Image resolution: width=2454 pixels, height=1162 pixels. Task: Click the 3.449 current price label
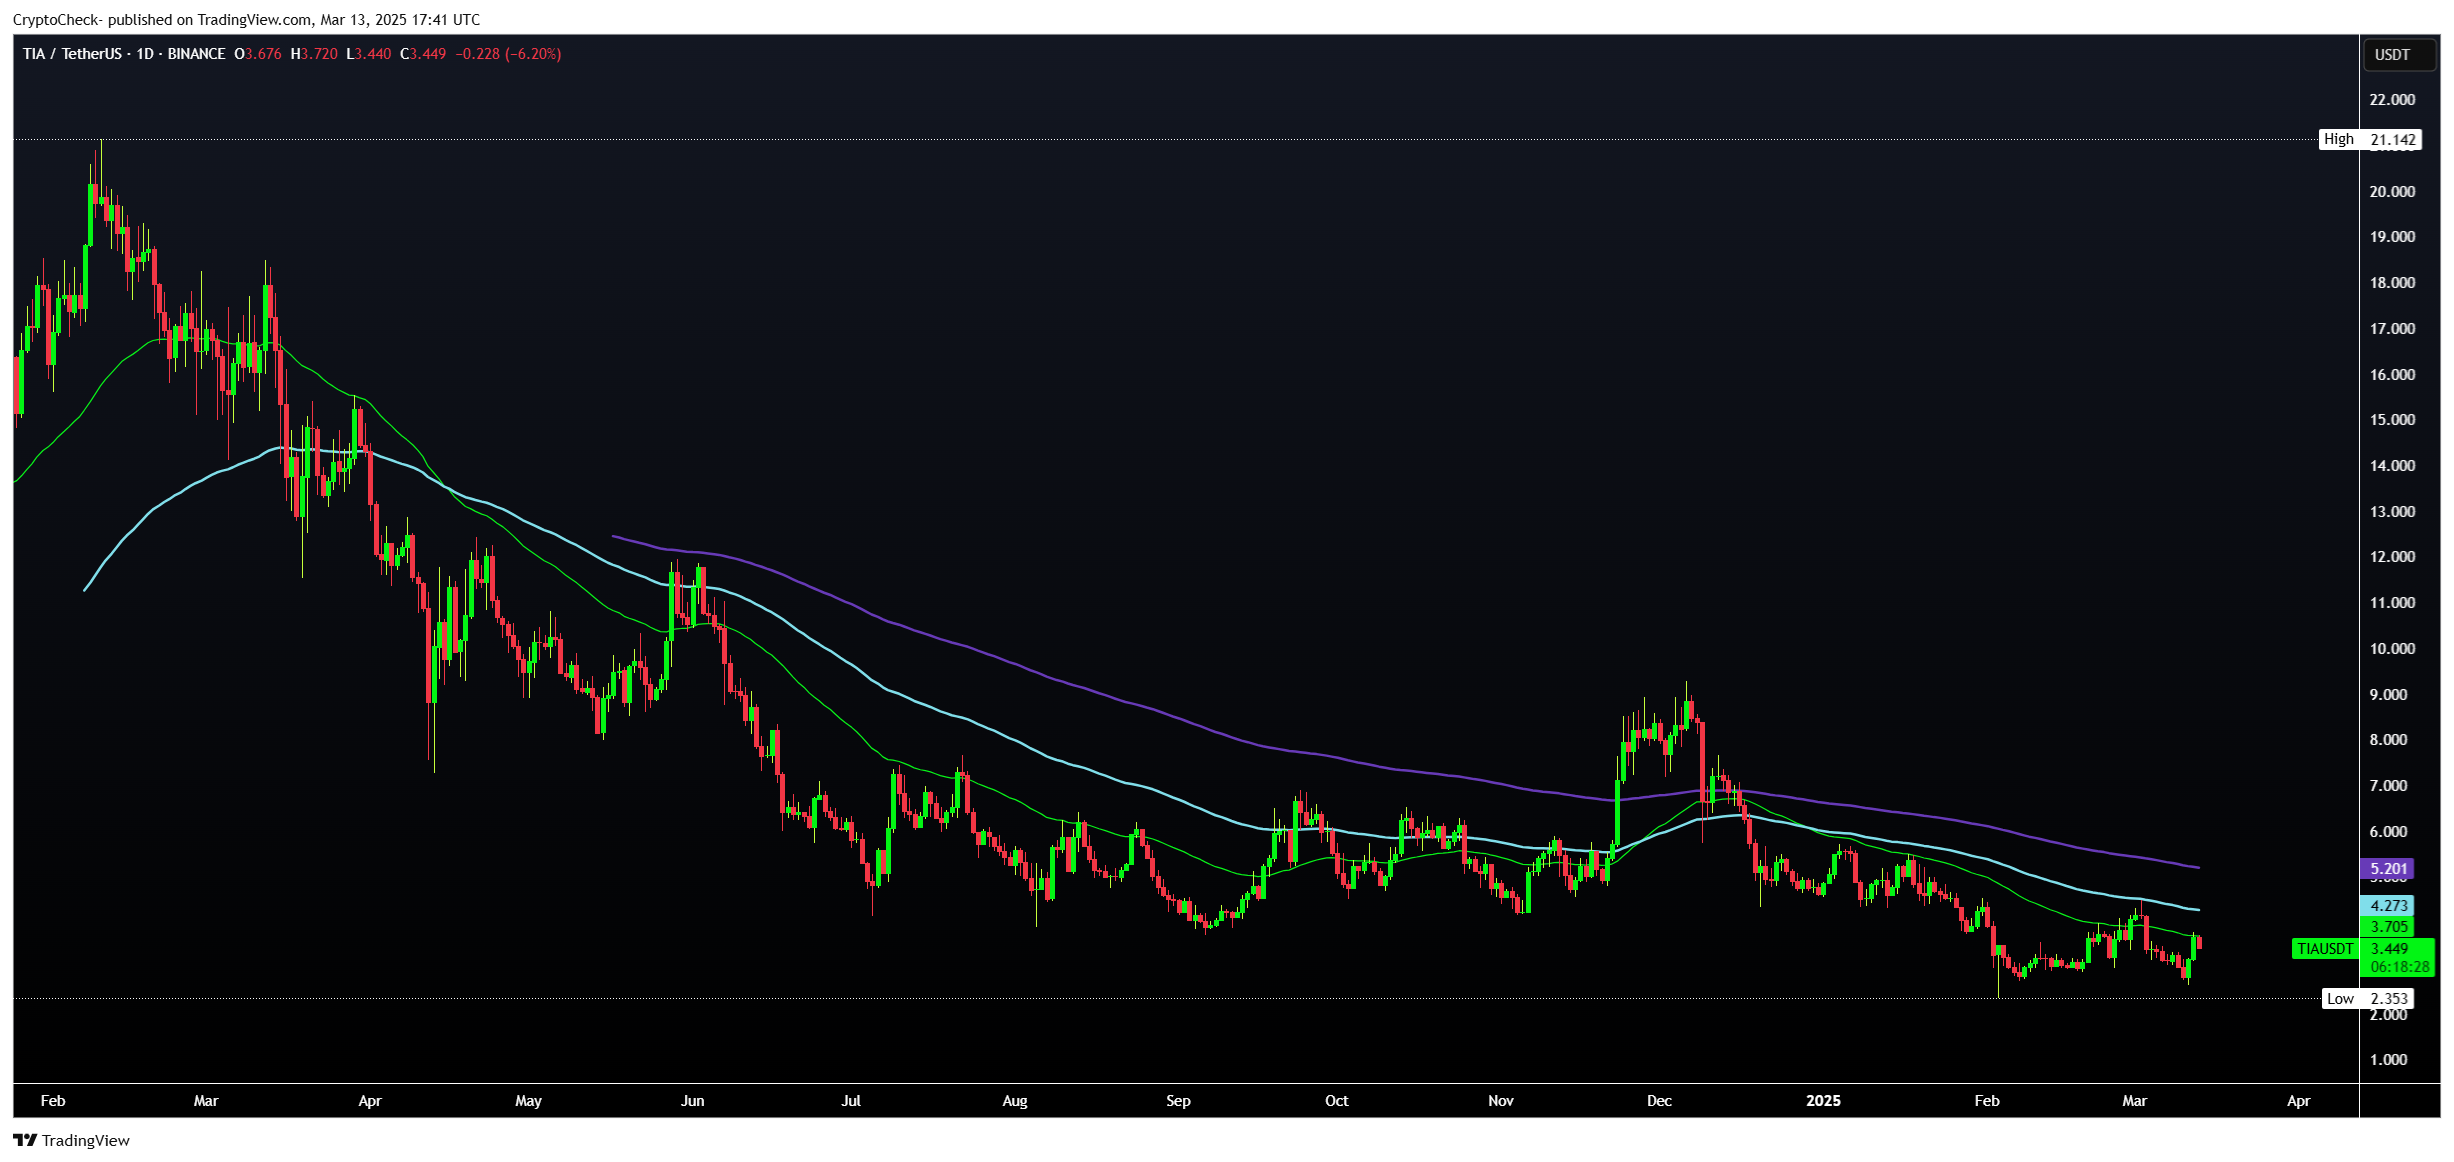pyautogui.click(x=2390, y=948)
